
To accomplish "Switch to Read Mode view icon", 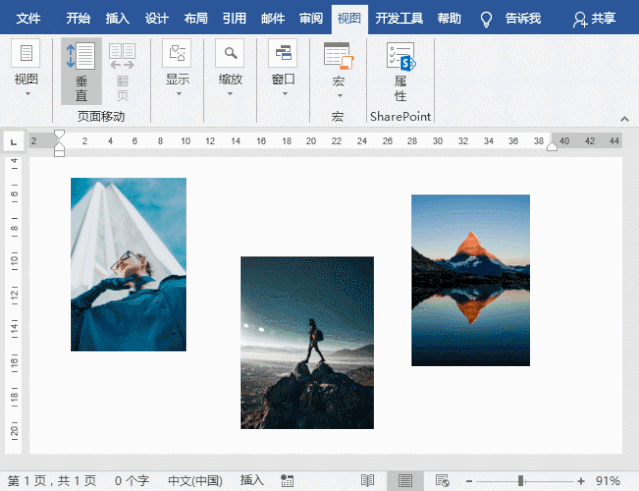I will coord(367,481).
